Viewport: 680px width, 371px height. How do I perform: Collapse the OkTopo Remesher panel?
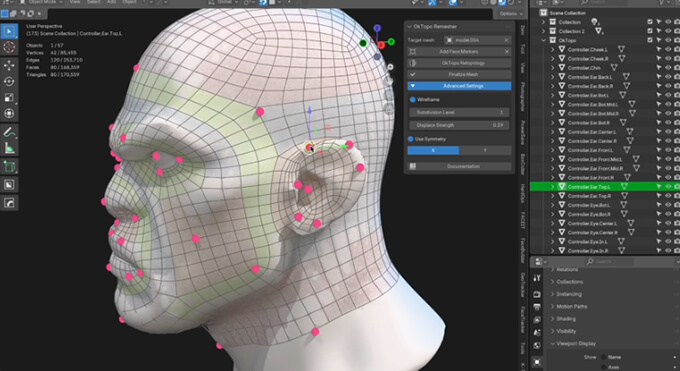tap(409, 26)
